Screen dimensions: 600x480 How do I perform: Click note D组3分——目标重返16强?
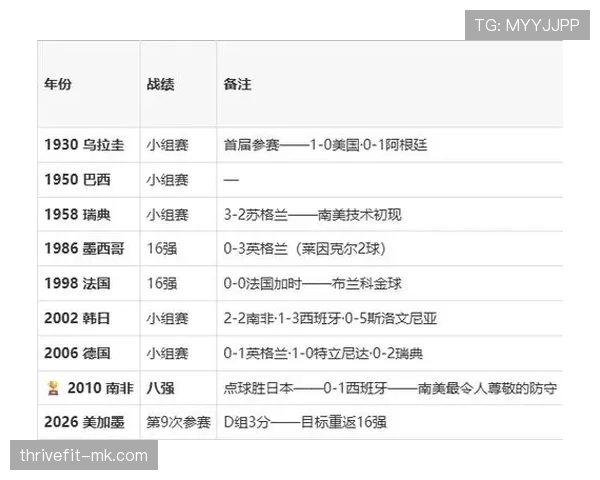coord(305,422)
